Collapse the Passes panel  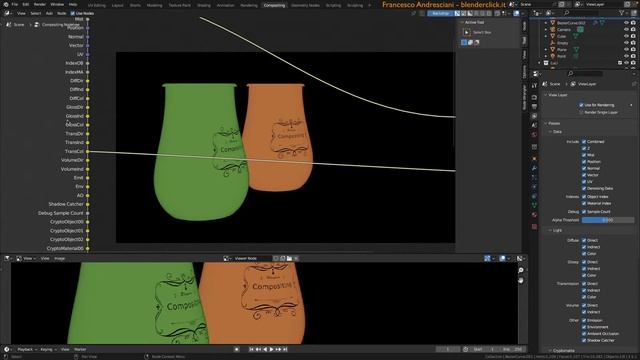[546, 123]
